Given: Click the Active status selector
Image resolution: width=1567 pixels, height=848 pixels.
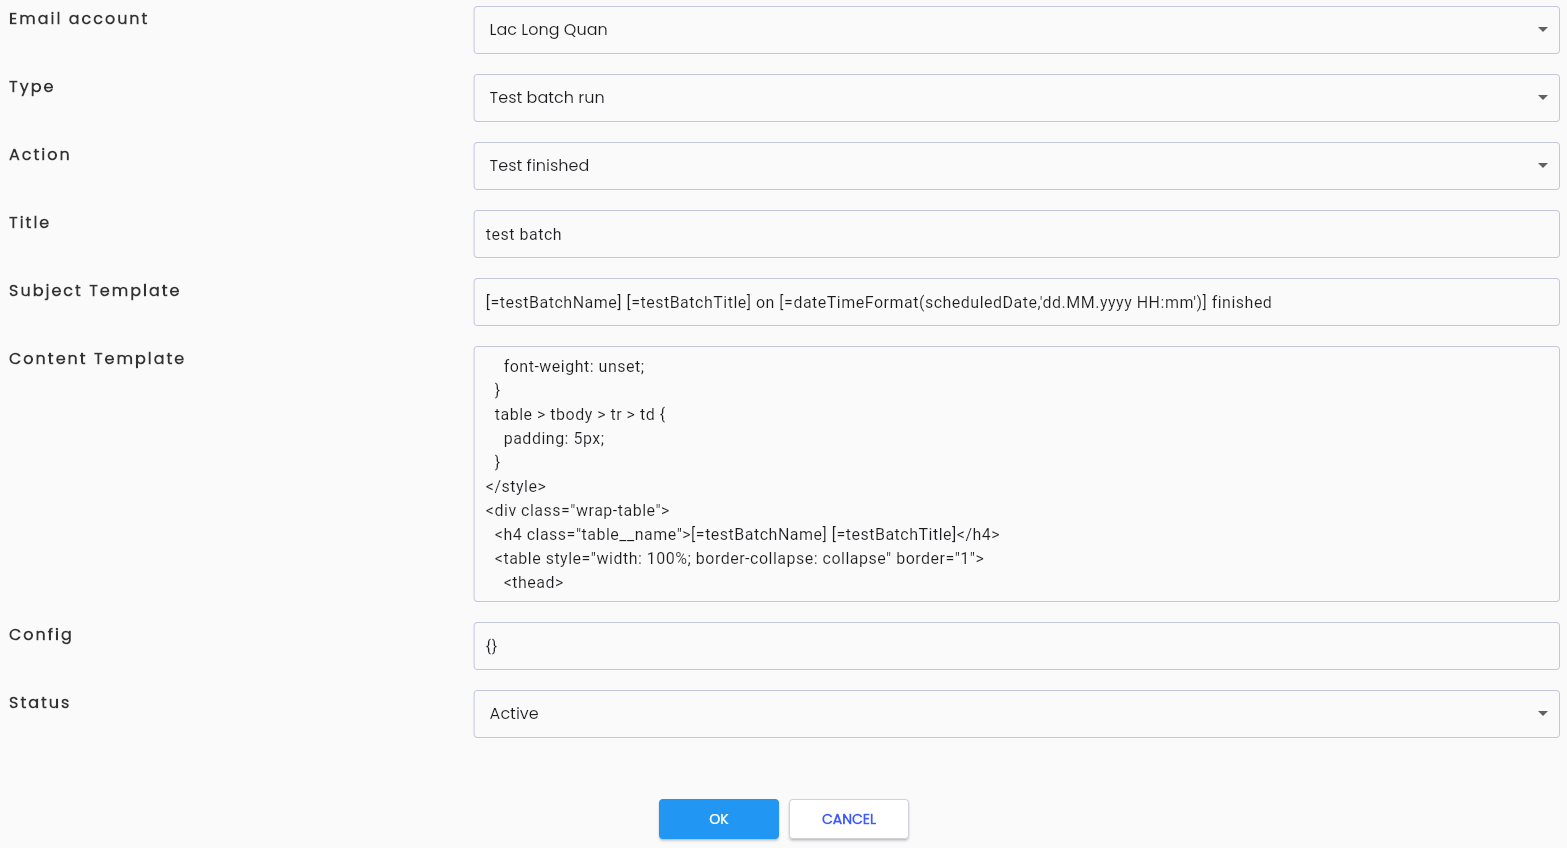Looking at the screenshot, I should (1016, 714).
